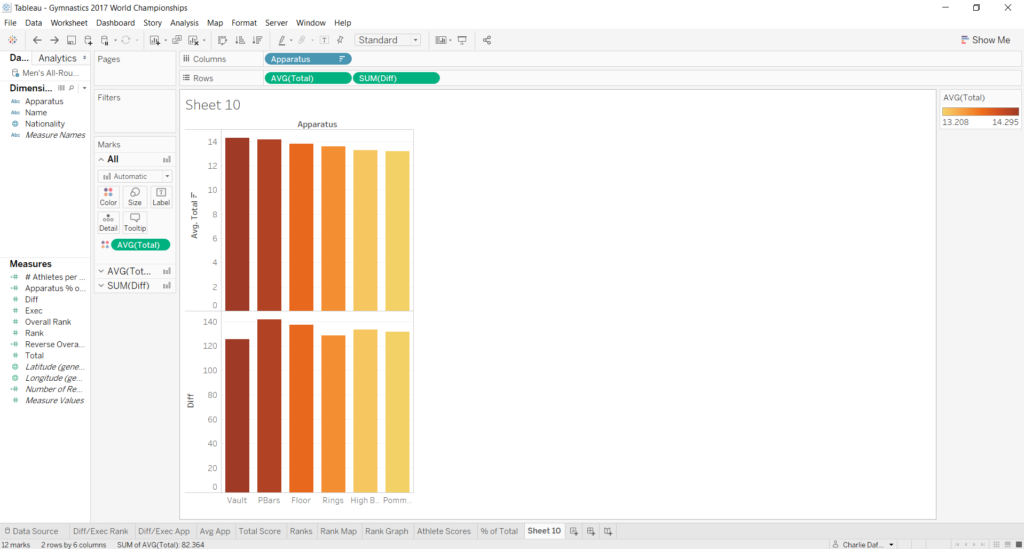Viewport: 1024px width, 549px height.
Task: Click the new worksheet icon in tab bar
Action: pyautogui.click(x=574, y=531)
